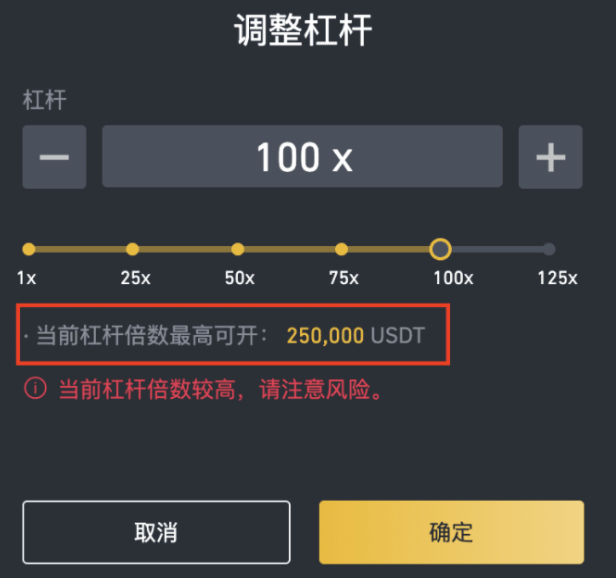This screenshot has width=616, height=578.
Task: Click the 125x label text
Action: tap(557, 278)
